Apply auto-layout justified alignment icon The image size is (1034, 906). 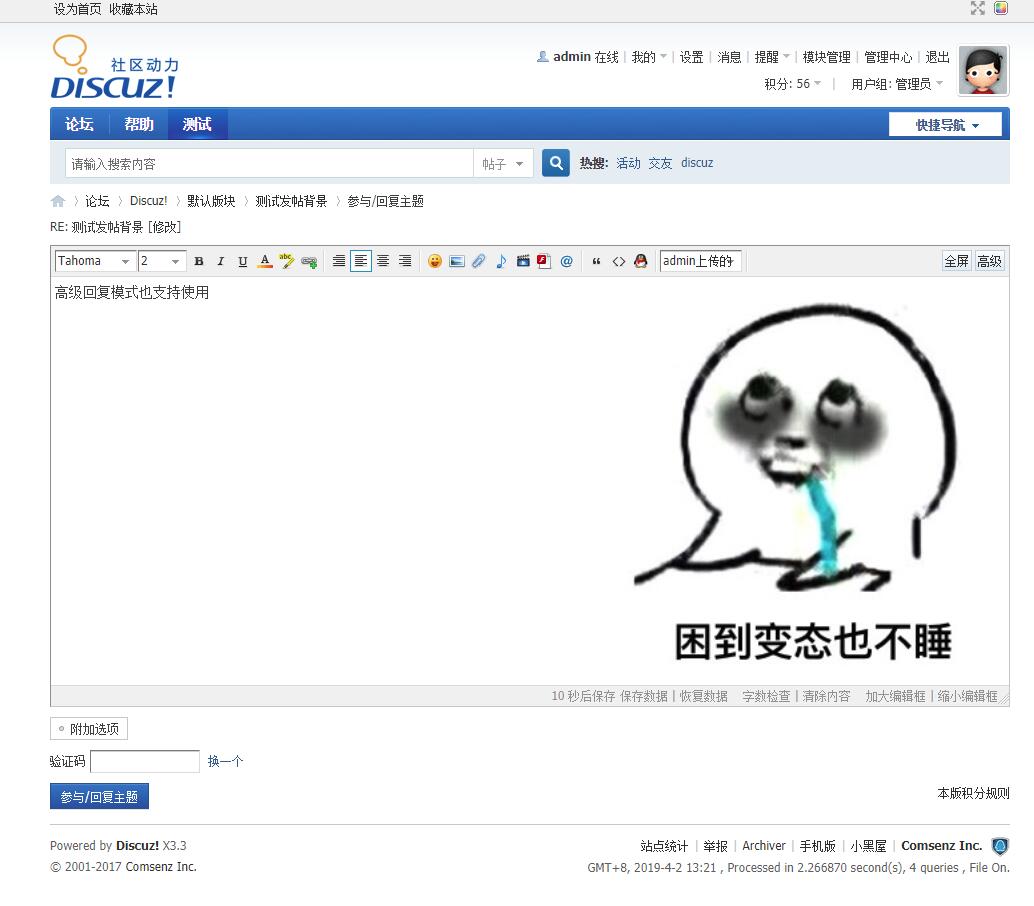pos(339,261)
